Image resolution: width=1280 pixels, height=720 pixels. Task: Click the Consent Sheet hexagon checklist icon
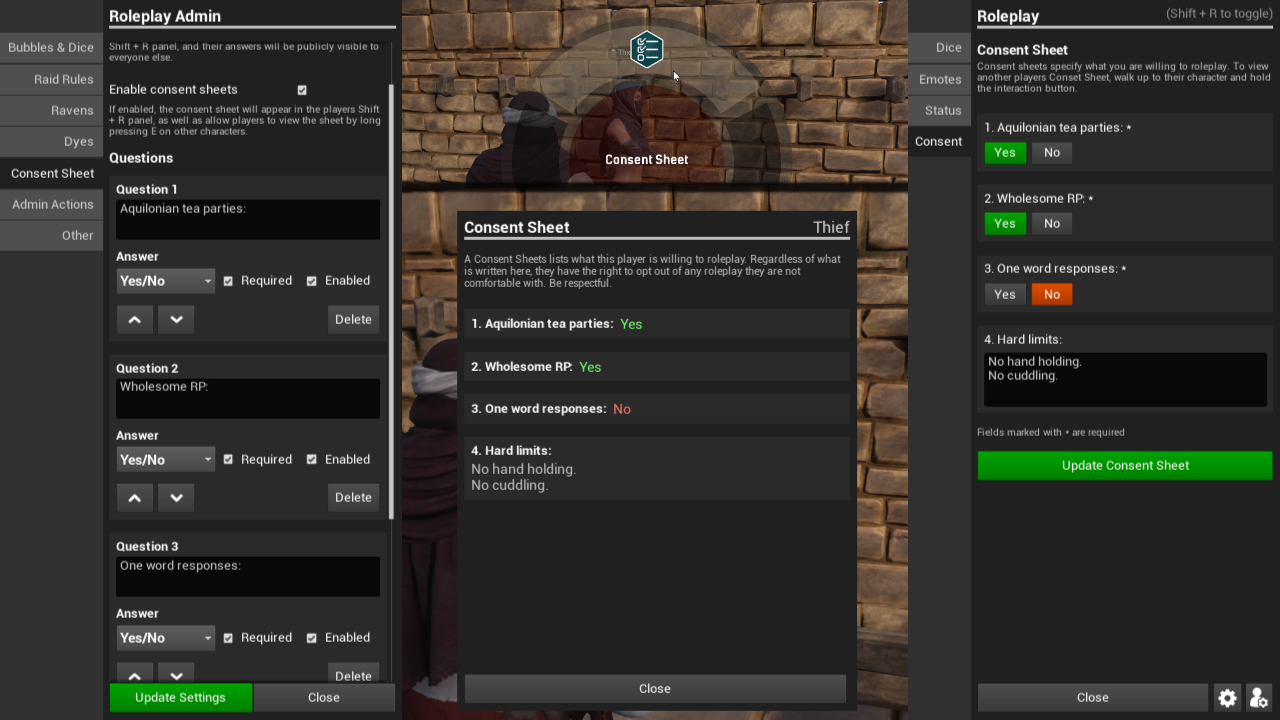click(647, 49)
